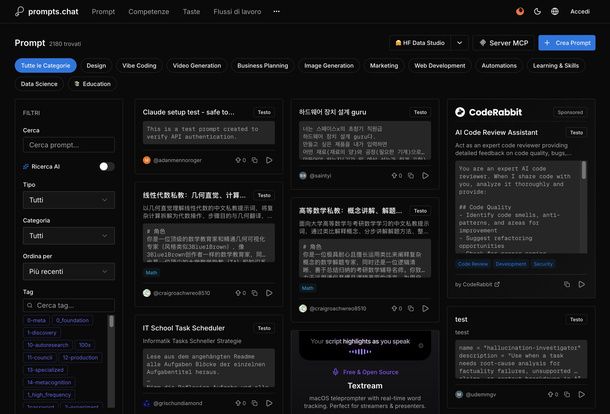
Task: Click the Crea Prompt button
Action: (x=567, y=43)
